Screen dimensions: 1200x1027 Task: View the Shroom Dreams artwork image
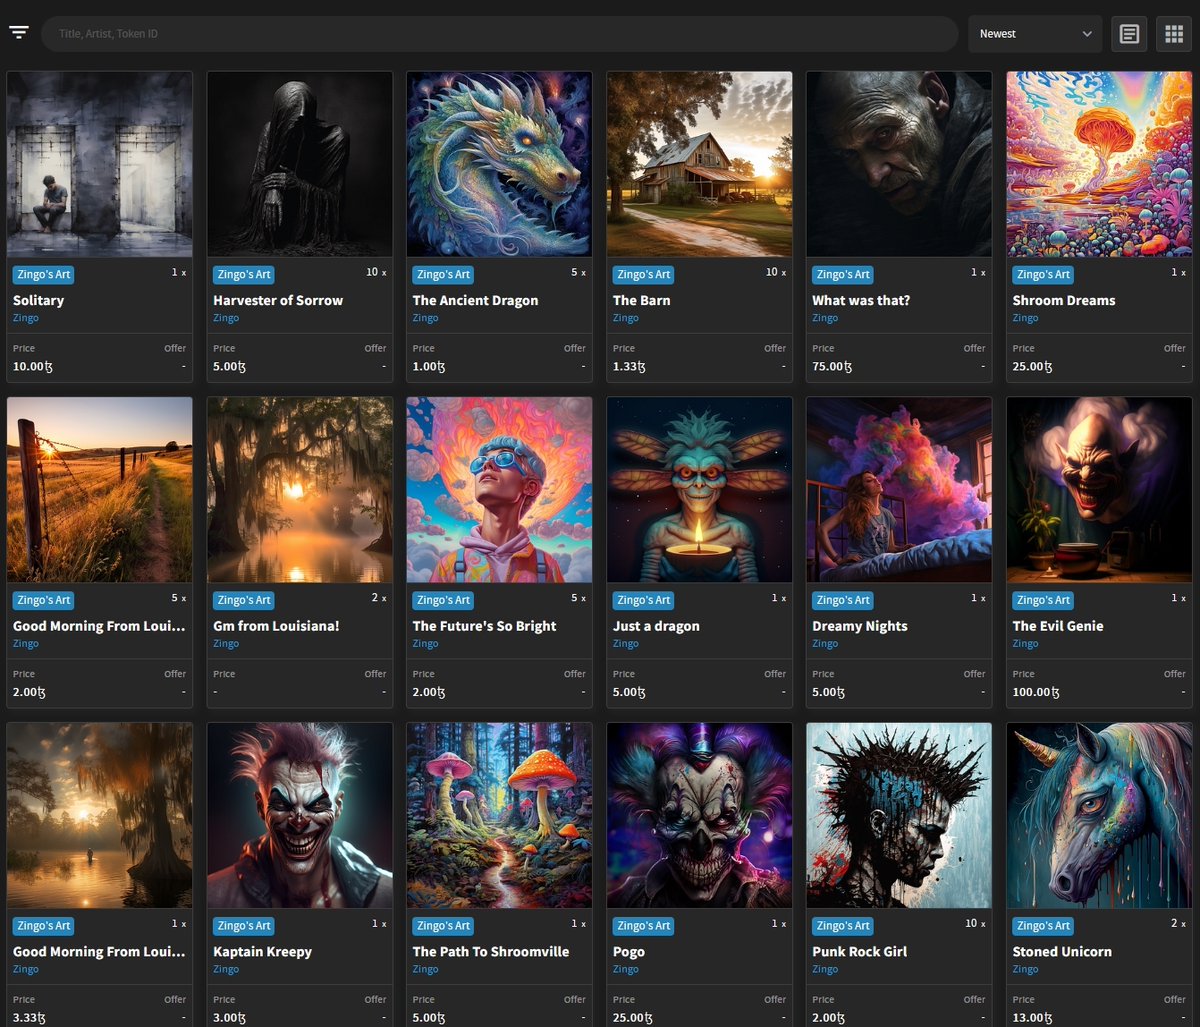[1100, 164]
